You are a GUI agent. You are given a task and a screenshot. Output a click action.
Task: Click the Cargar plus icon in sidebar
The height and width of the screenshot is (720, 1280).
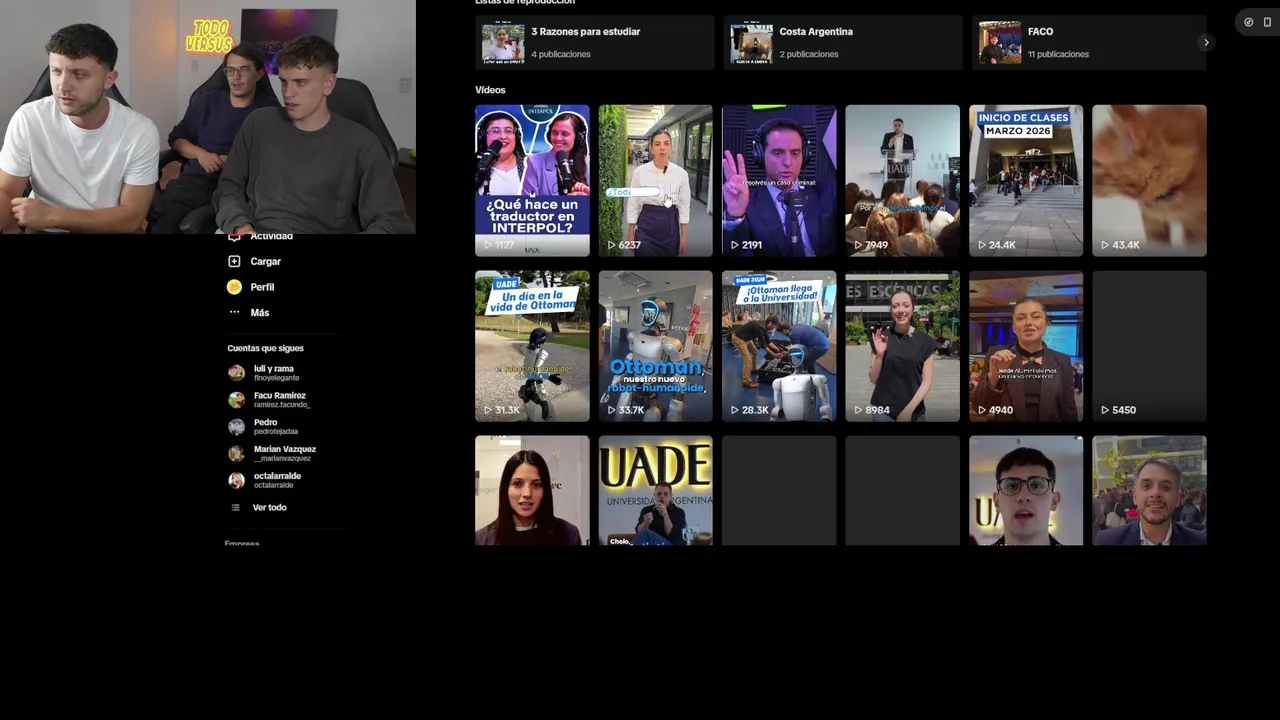pyautogui.click(x=234, y=261)
